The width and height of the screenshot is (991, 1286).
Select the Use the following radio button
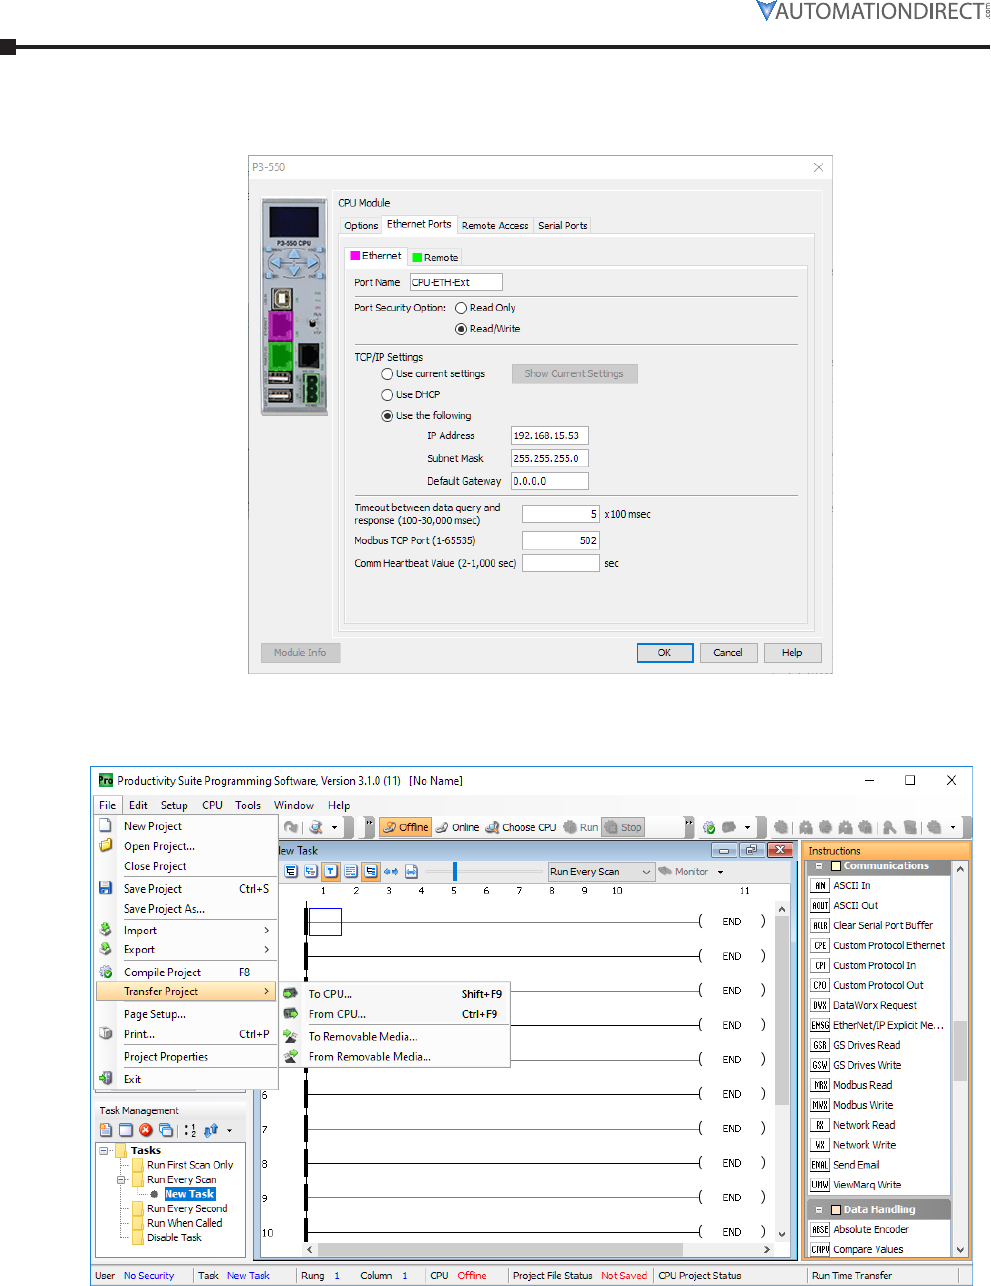point(387,416)
